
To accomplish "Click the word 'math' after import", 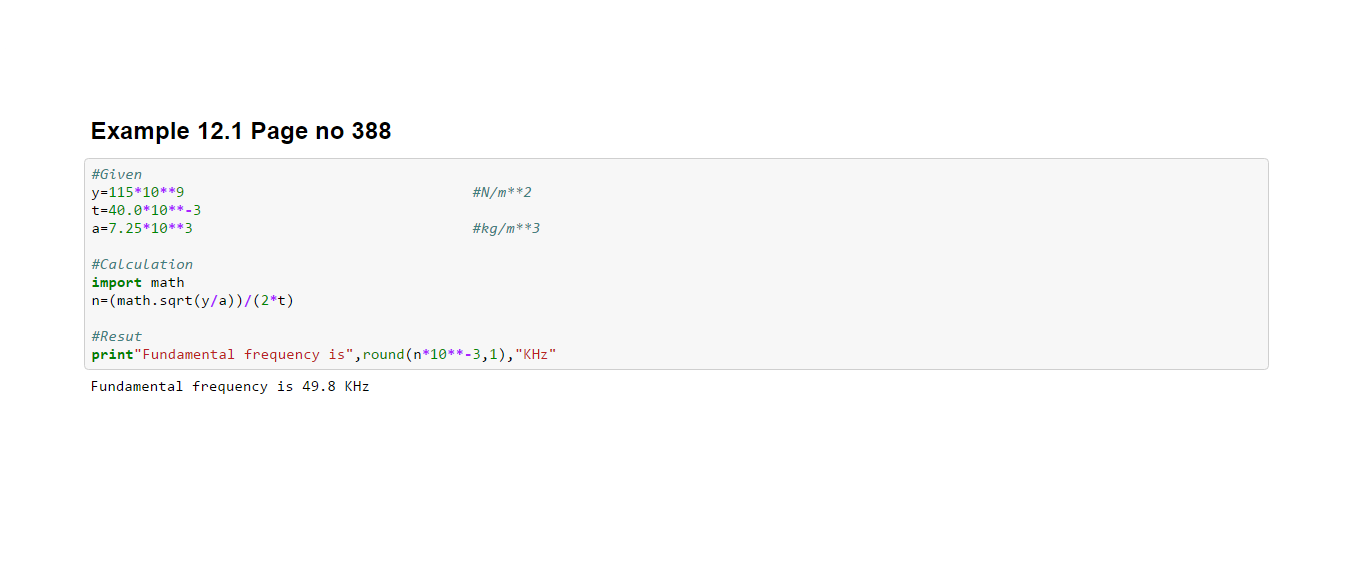I will [x=167, y=282].
